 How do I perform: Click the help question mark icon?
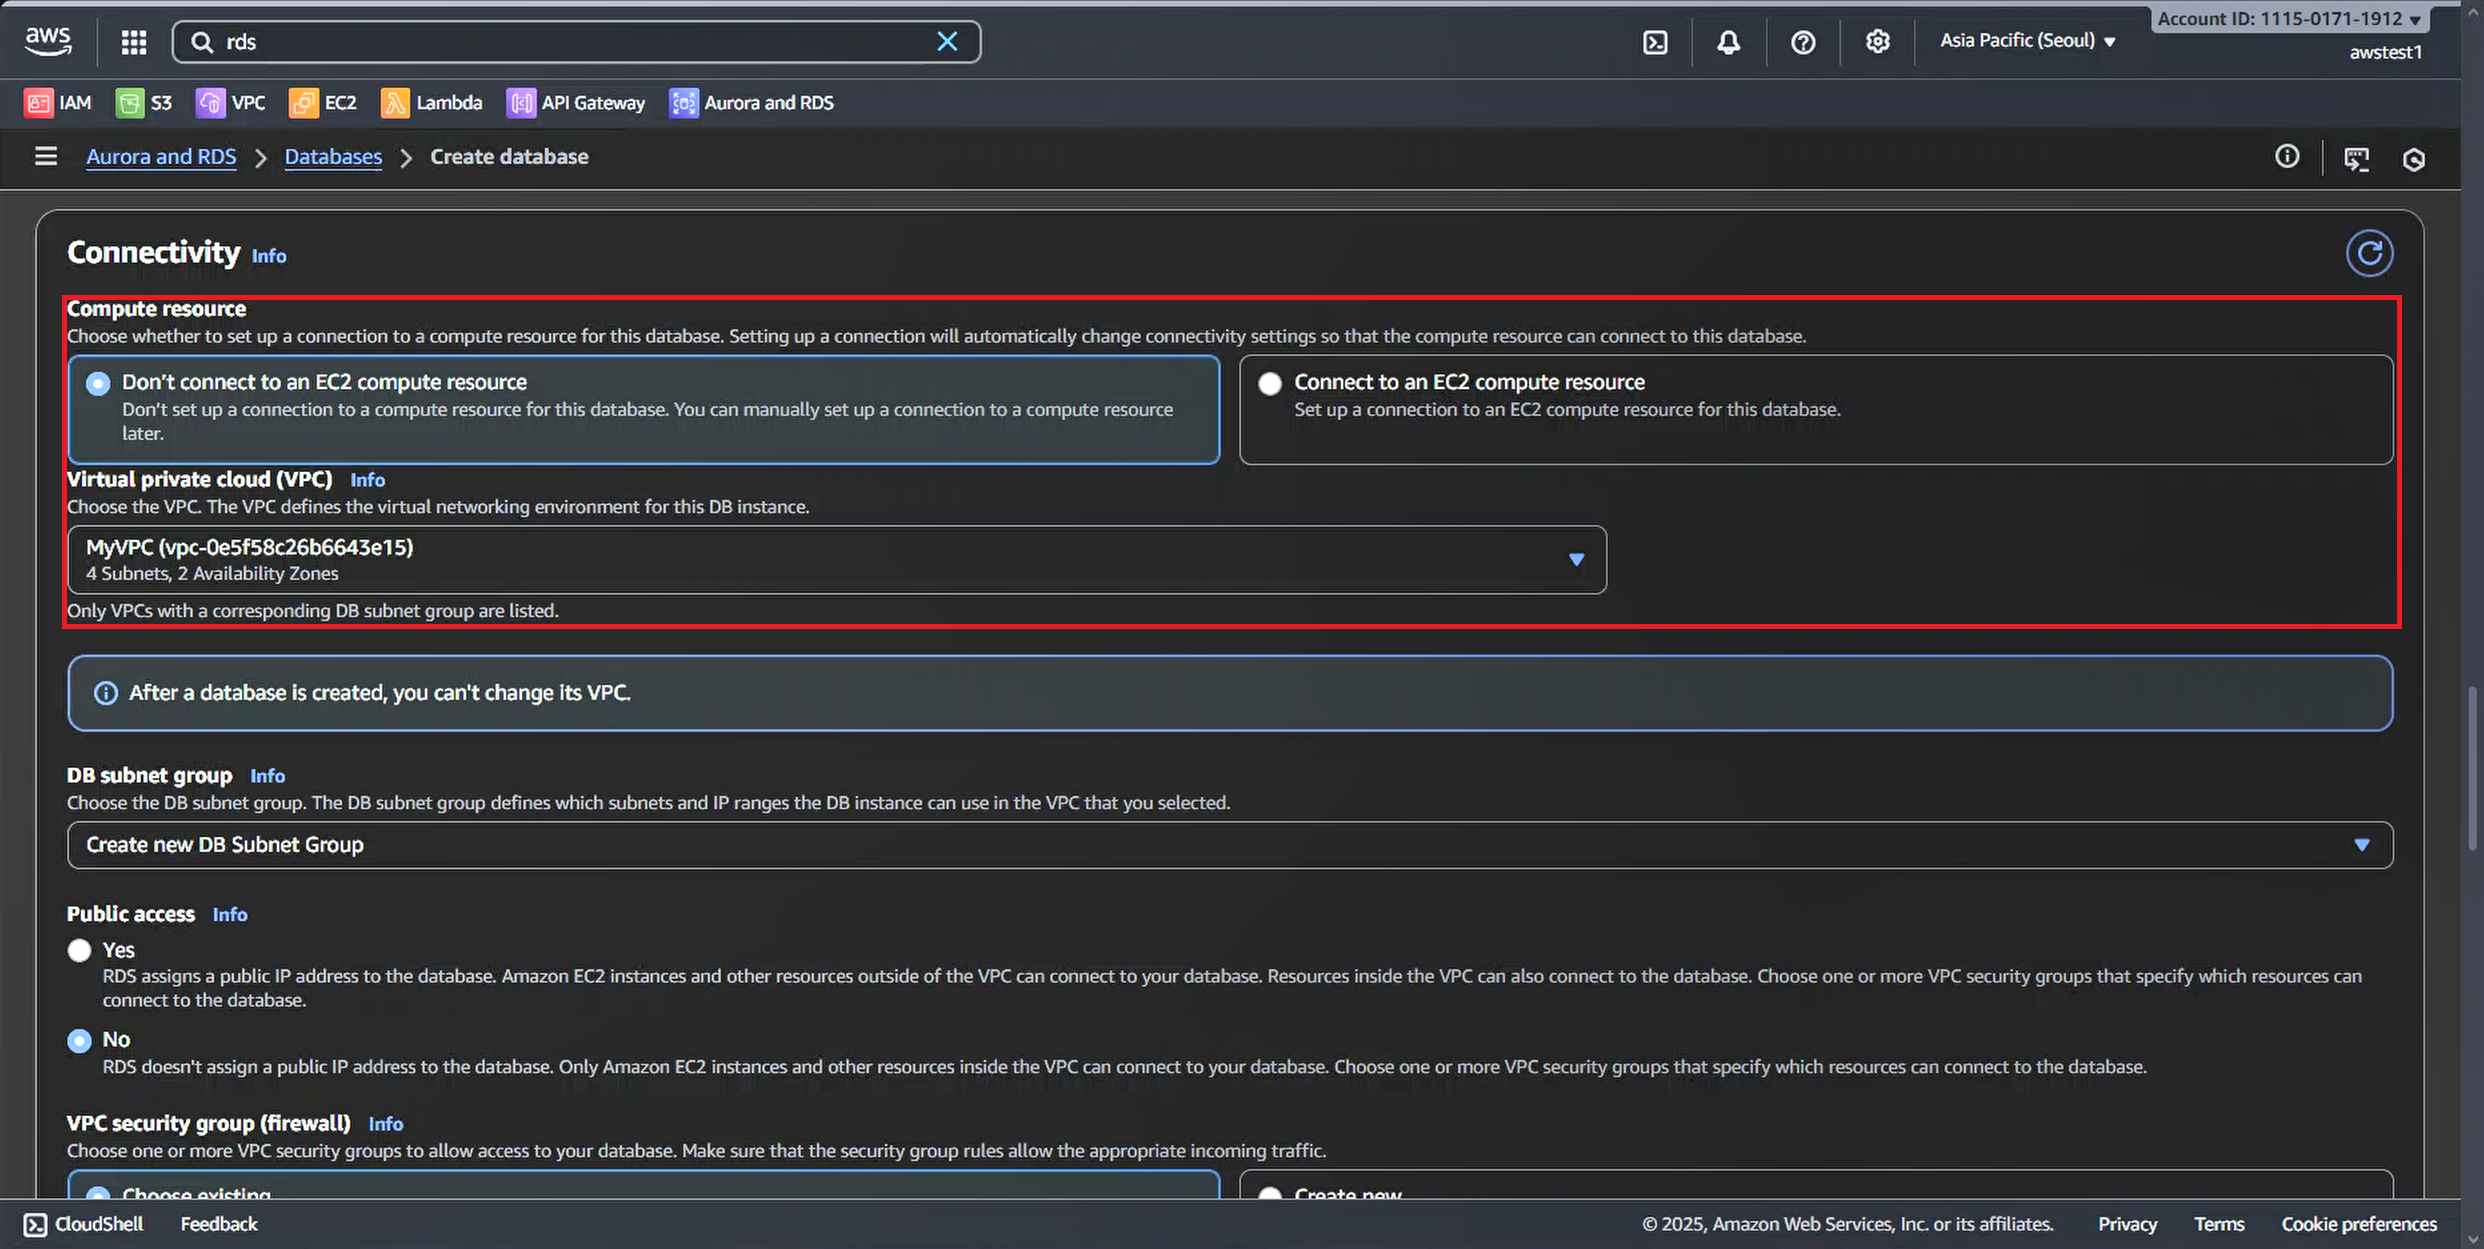tap(1802, 42)
